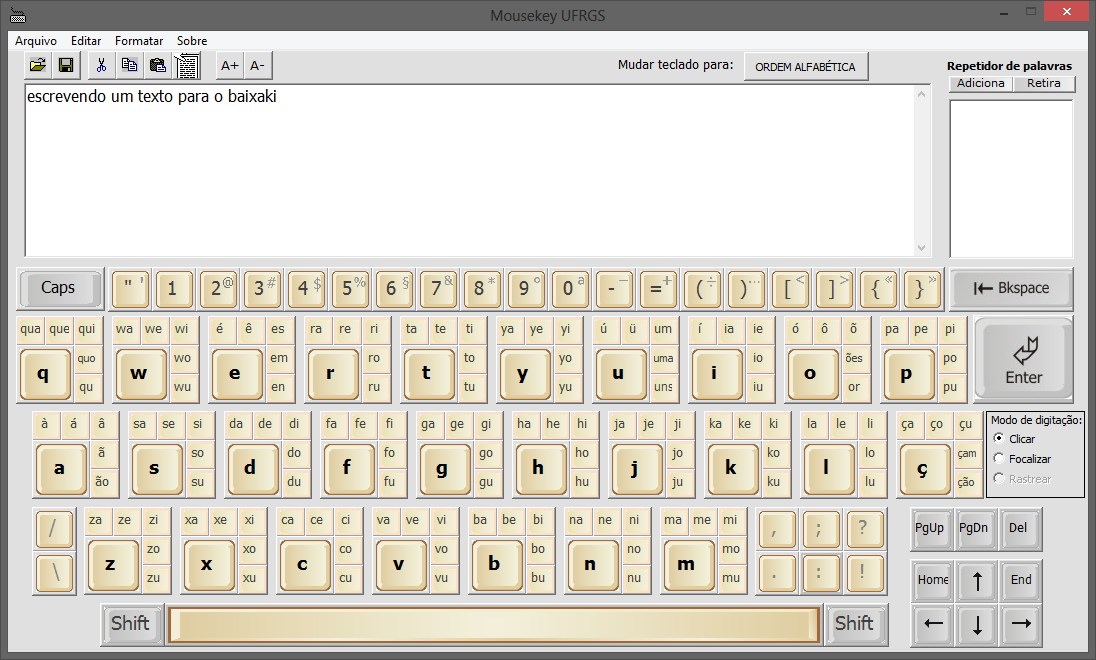This screenshot has height=660, width=1096.
Task: Switch keyboard to ORDEM ALFABÉTICA
Action: [x=806, y=65]
